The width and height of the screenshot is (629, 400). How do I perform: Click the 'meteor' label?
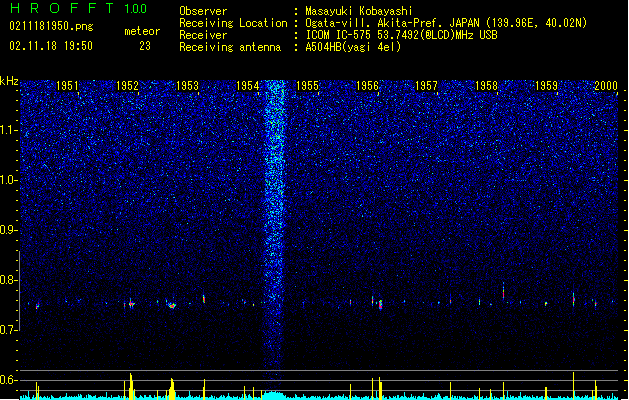pyautogui.click(x=142, y=31)
